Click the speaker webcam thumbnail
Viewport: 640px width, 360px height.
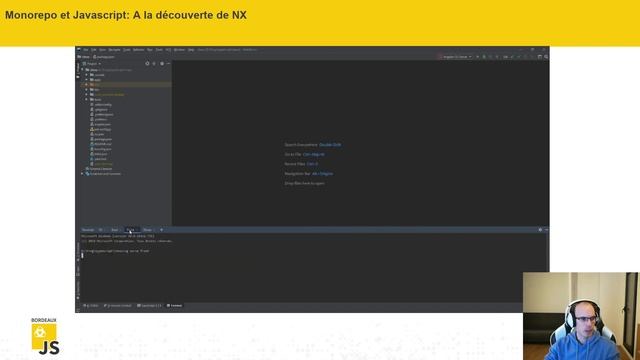581,316
